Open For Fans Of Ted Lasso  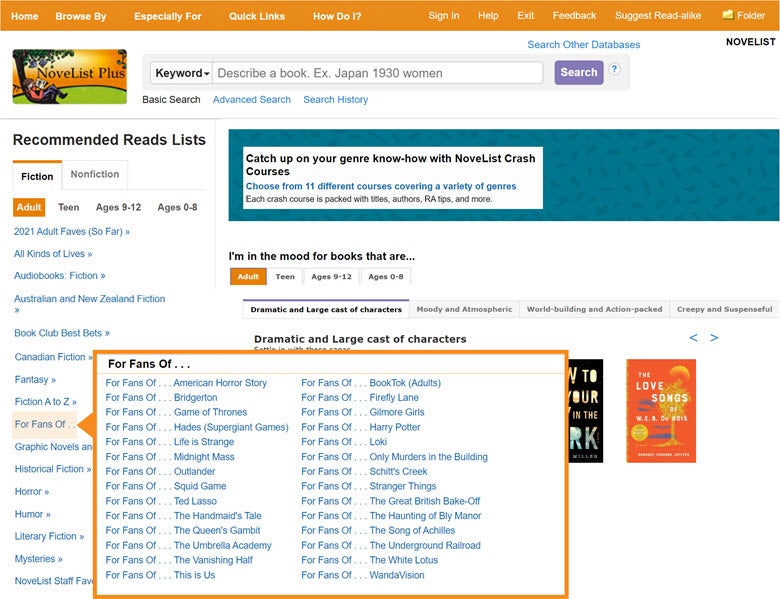coord(161,501)
